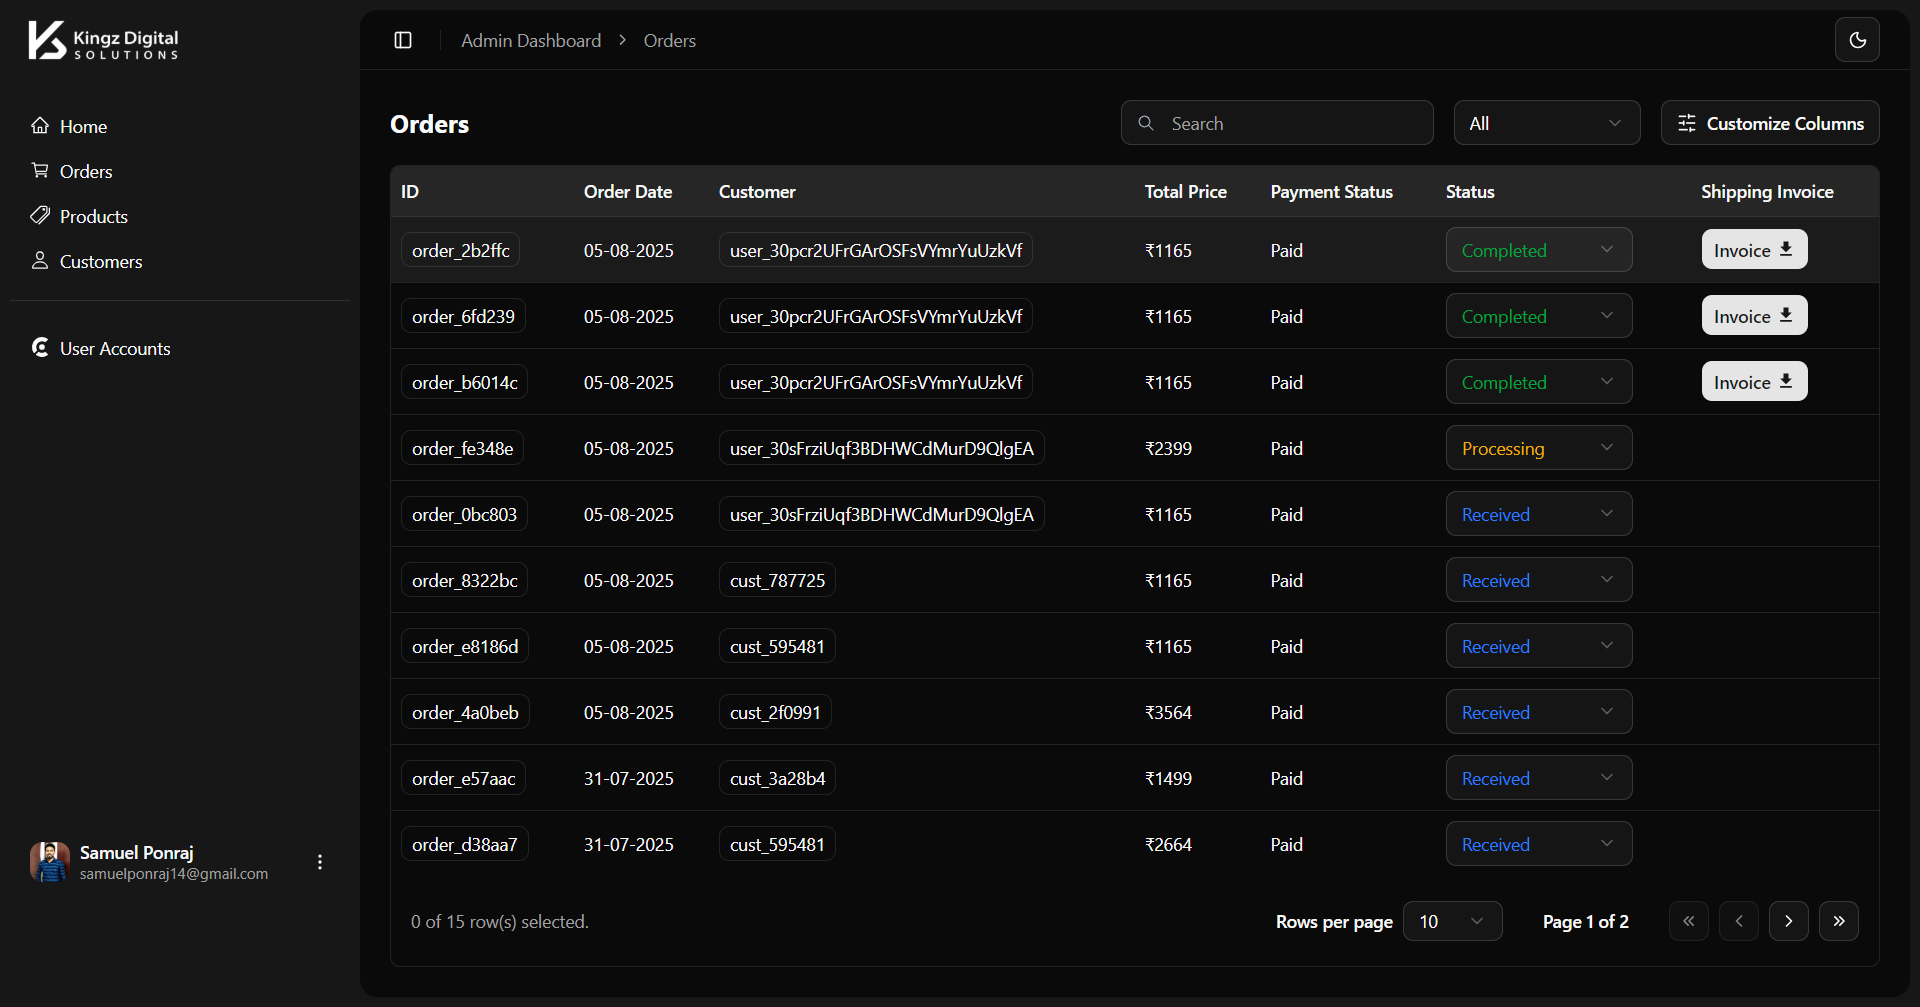The image size is (1920, 1007).
Task: Go to the last page of orders
Action: click(x=1838, y=921)
